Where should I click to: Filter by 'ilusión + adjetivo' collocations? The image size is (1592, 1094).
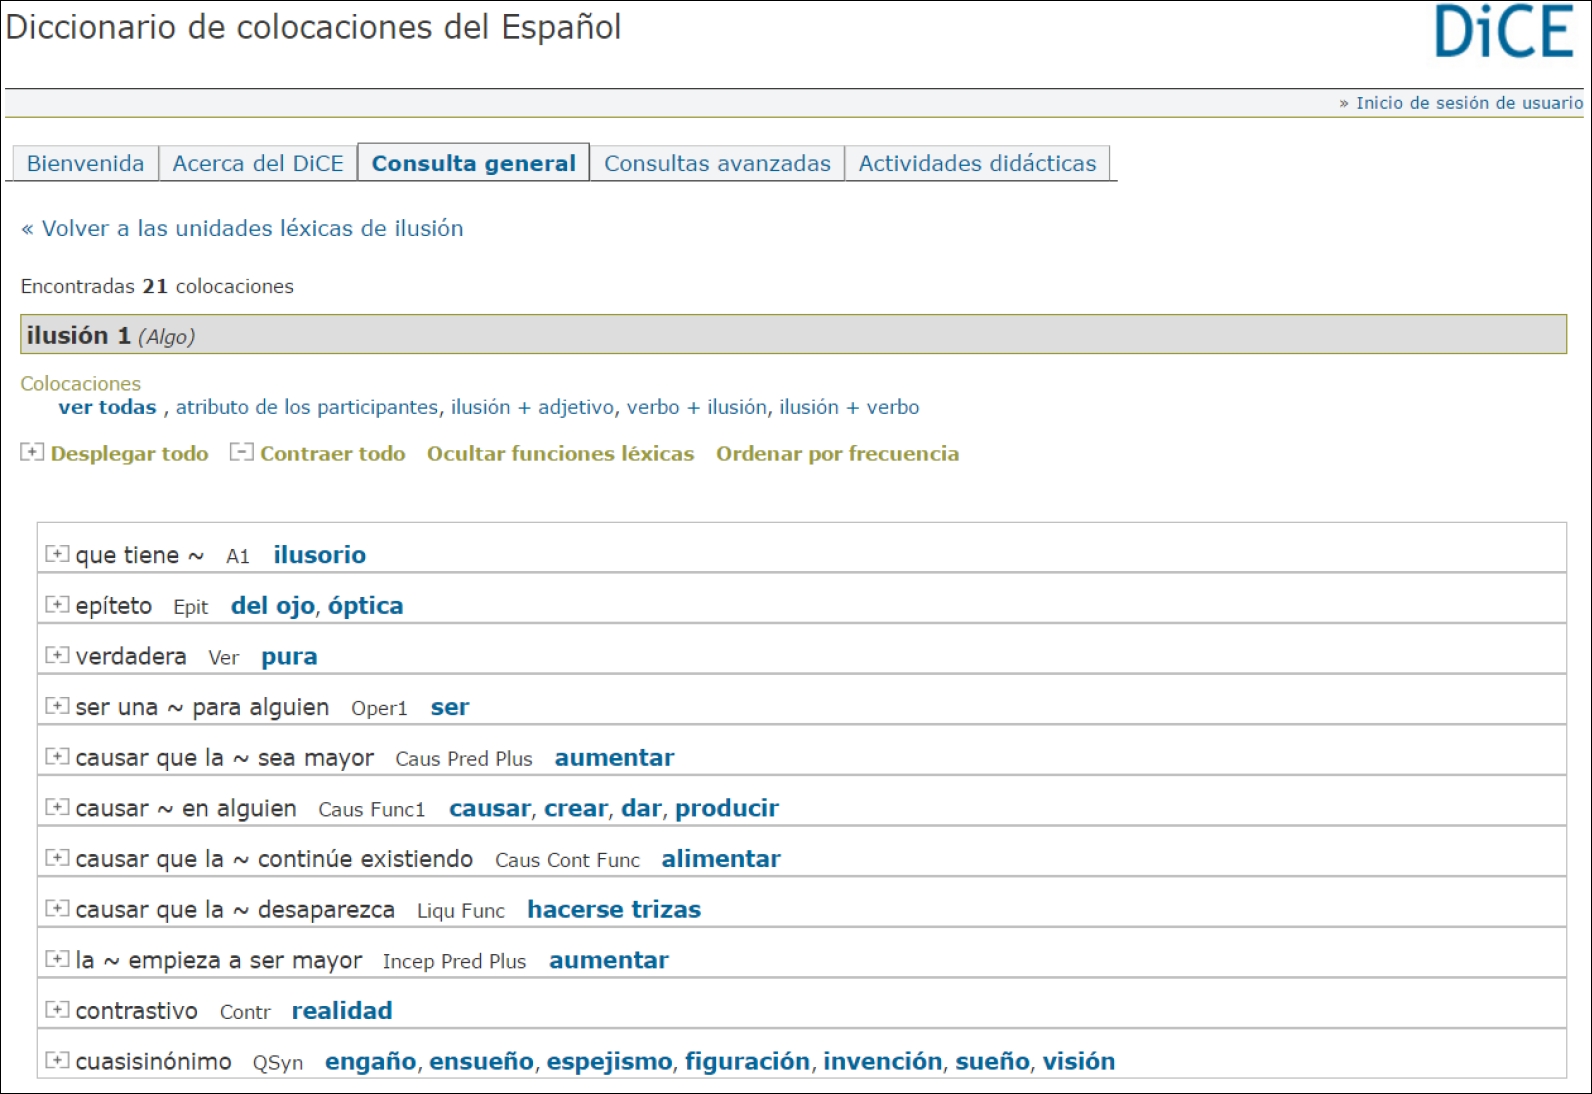532,408
